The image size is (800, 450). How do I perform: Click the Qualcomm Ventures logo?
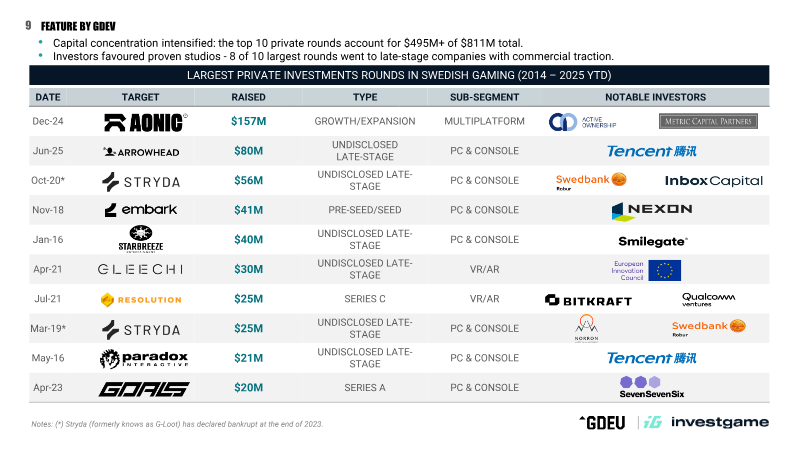tap(709, 299)
